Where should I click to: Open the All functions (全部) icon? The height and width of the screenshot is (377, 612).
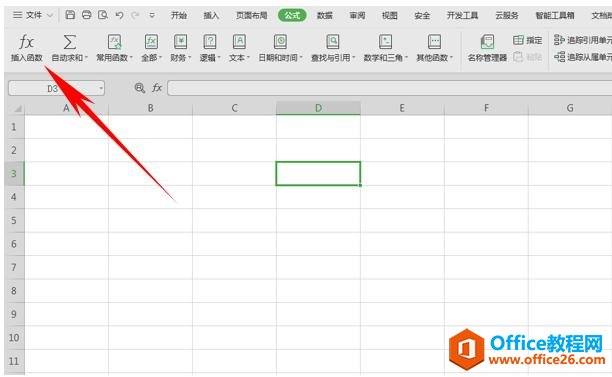[151, 42]
